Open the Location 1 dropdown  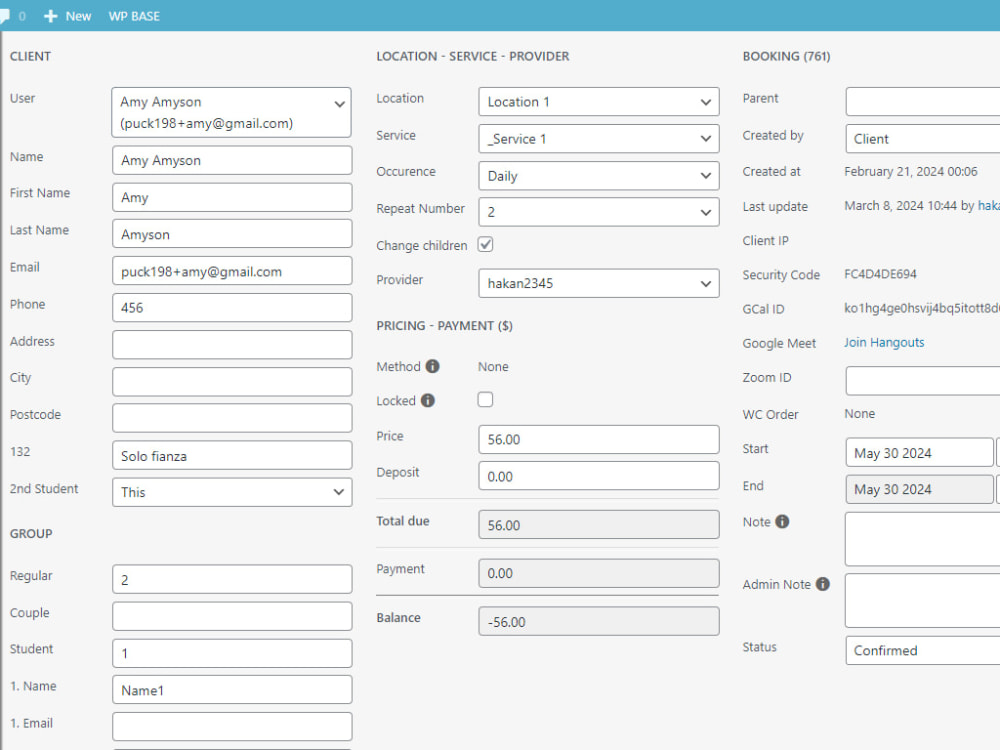coord(598,101)
